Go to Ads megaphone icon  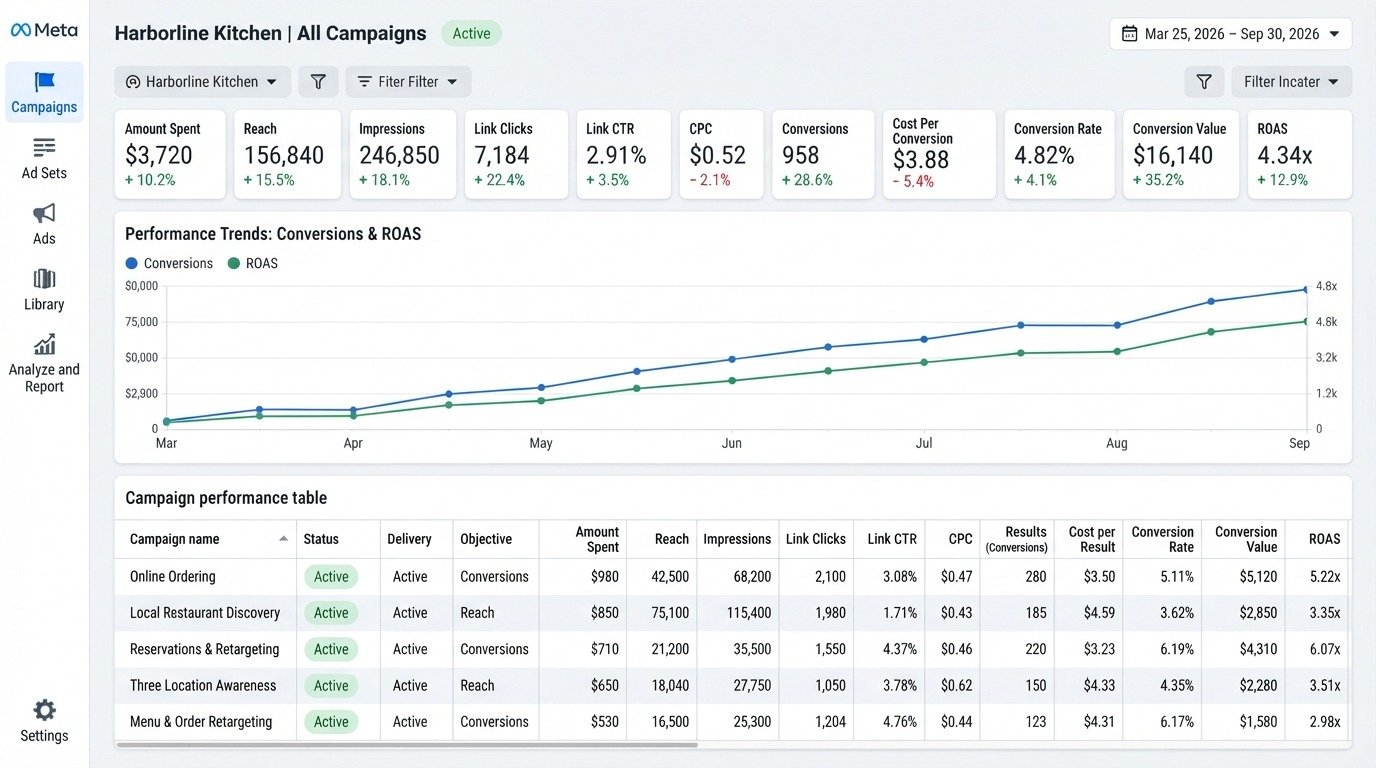pyautogui.click(x=44, y=213)
